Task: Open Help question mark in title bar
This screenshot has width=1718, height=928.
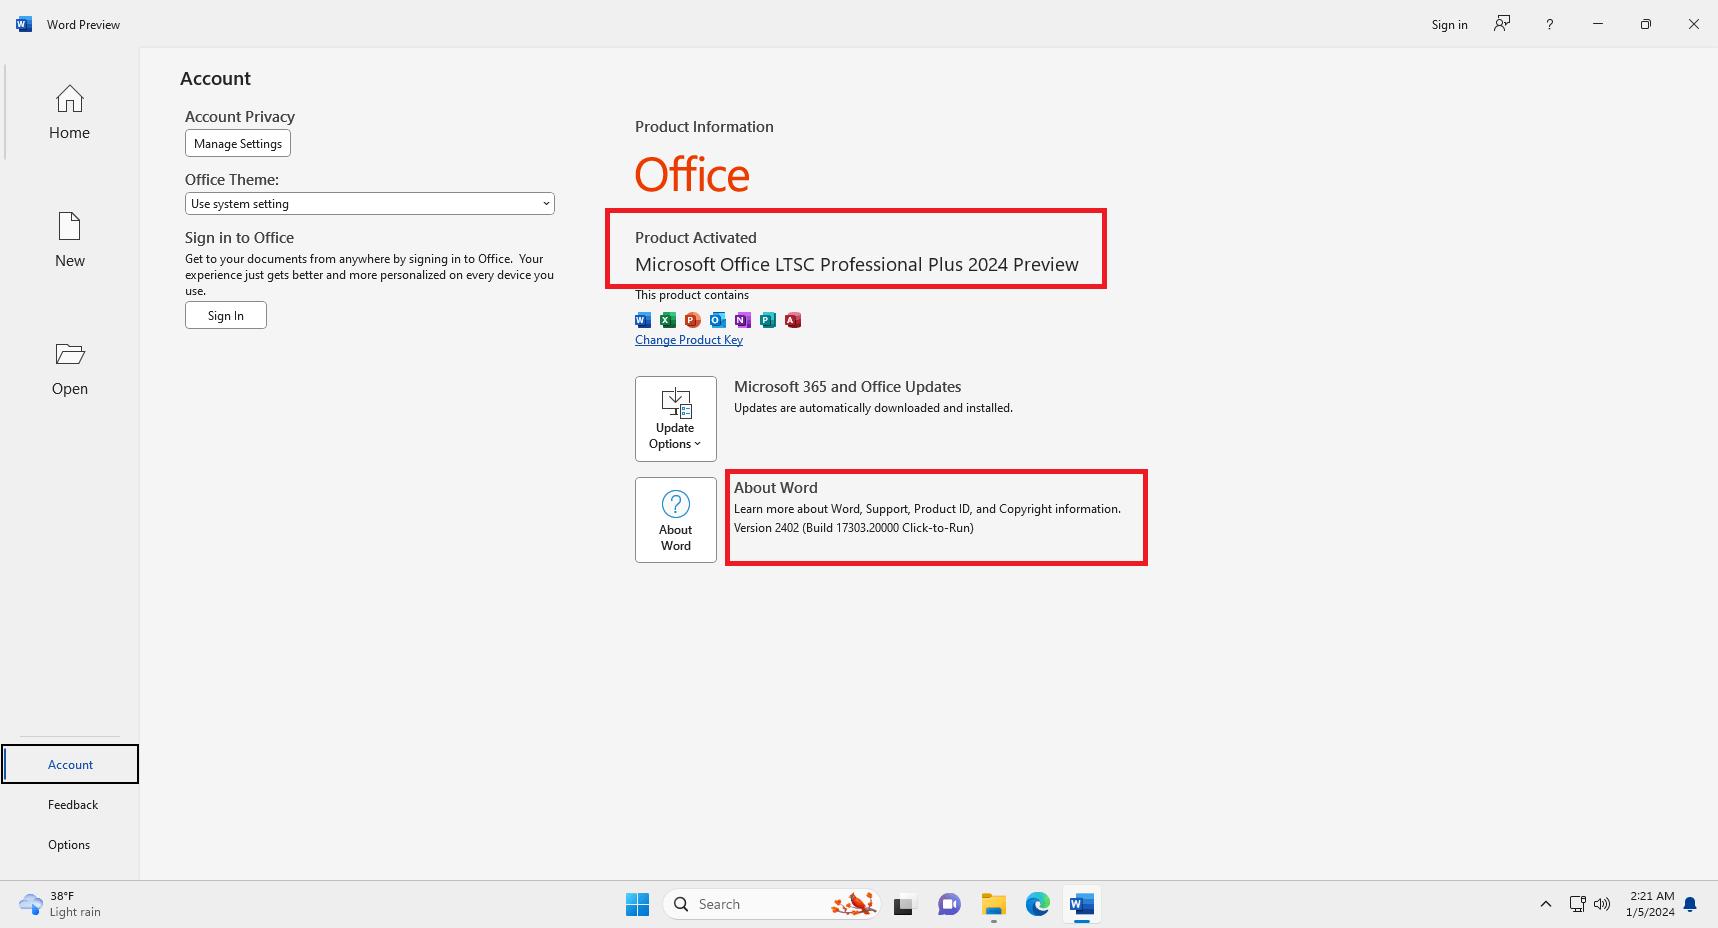Action: click(x=1550, y=24)
